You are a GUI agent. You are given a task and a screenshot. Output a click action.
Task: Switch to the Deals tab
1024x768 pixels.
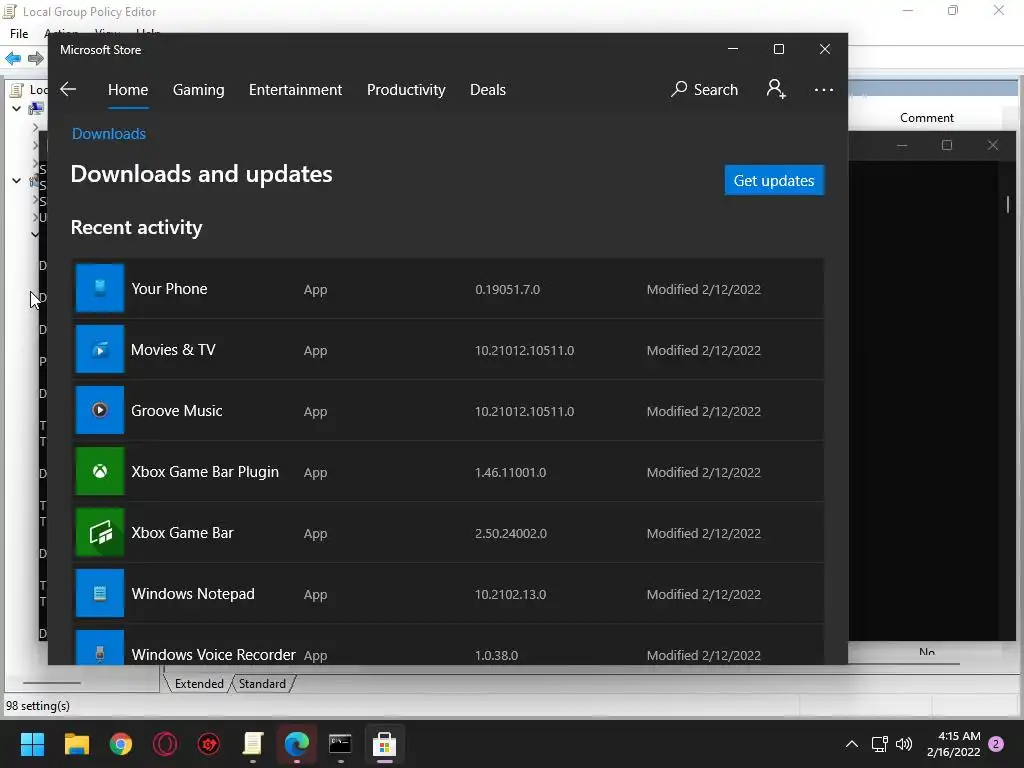point(488,89)
